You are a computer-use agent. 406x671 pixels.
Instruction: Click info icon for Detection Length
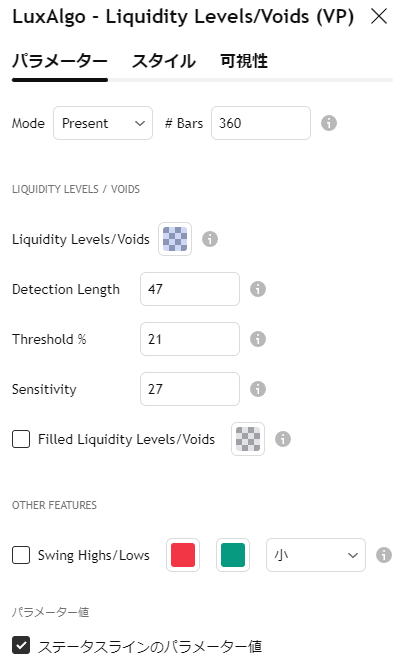click(258, 289)
